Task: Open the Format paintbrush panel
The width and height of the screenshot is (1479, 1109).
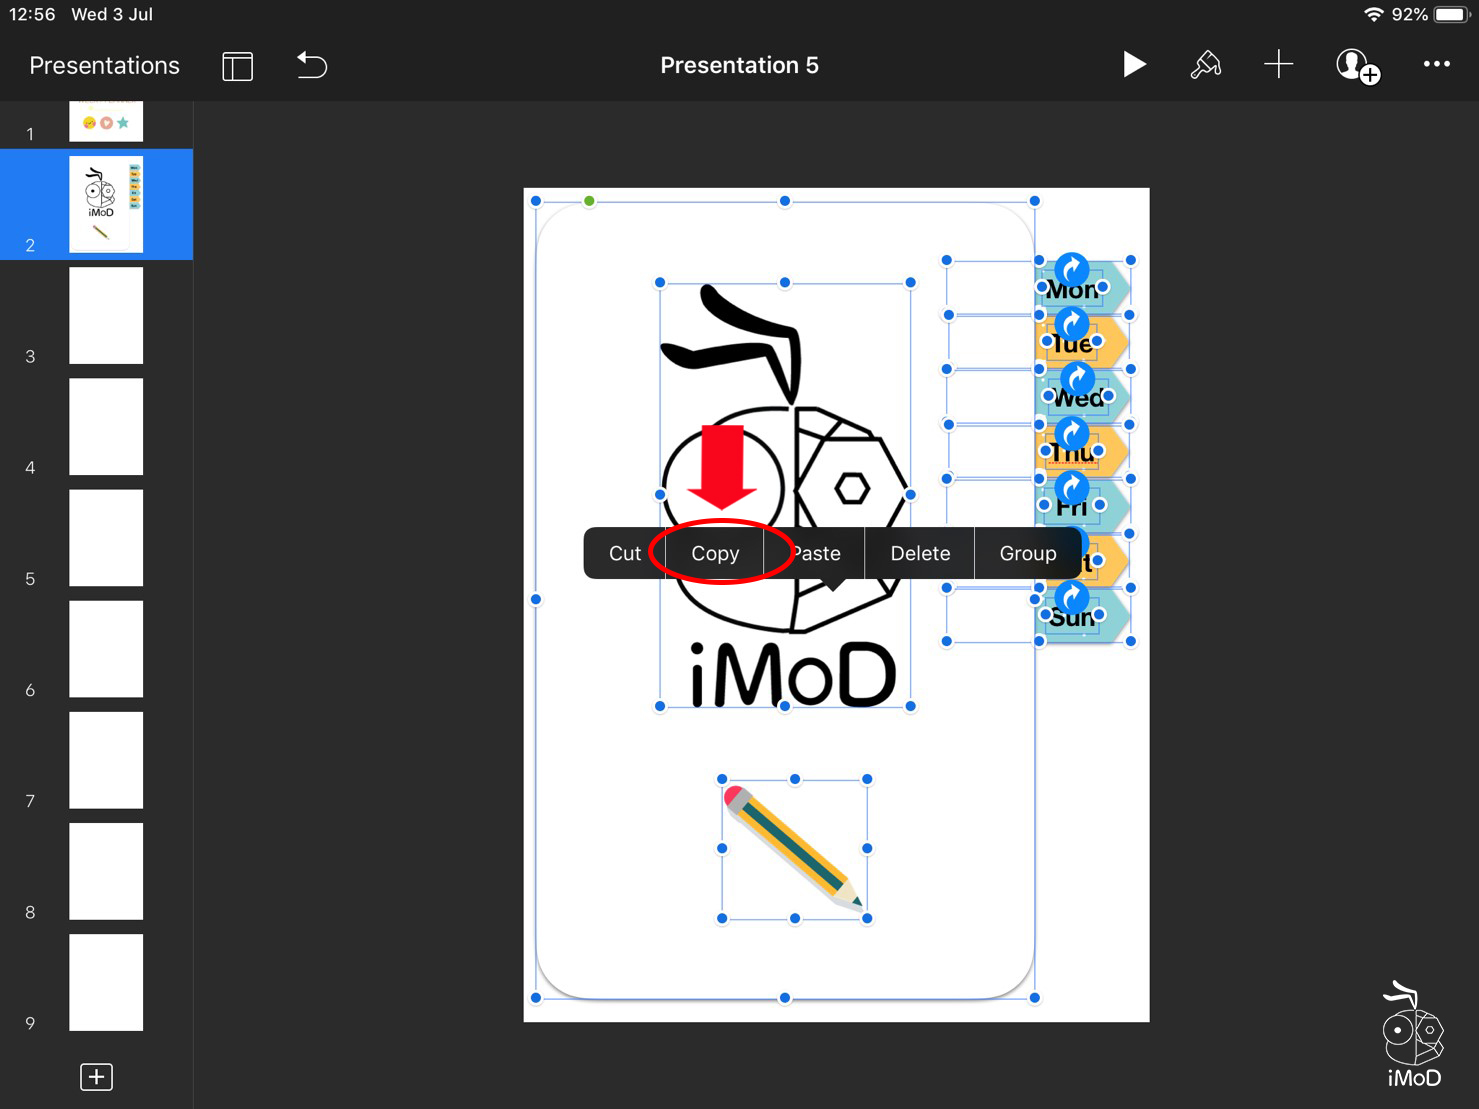Action: (1205, 65)
